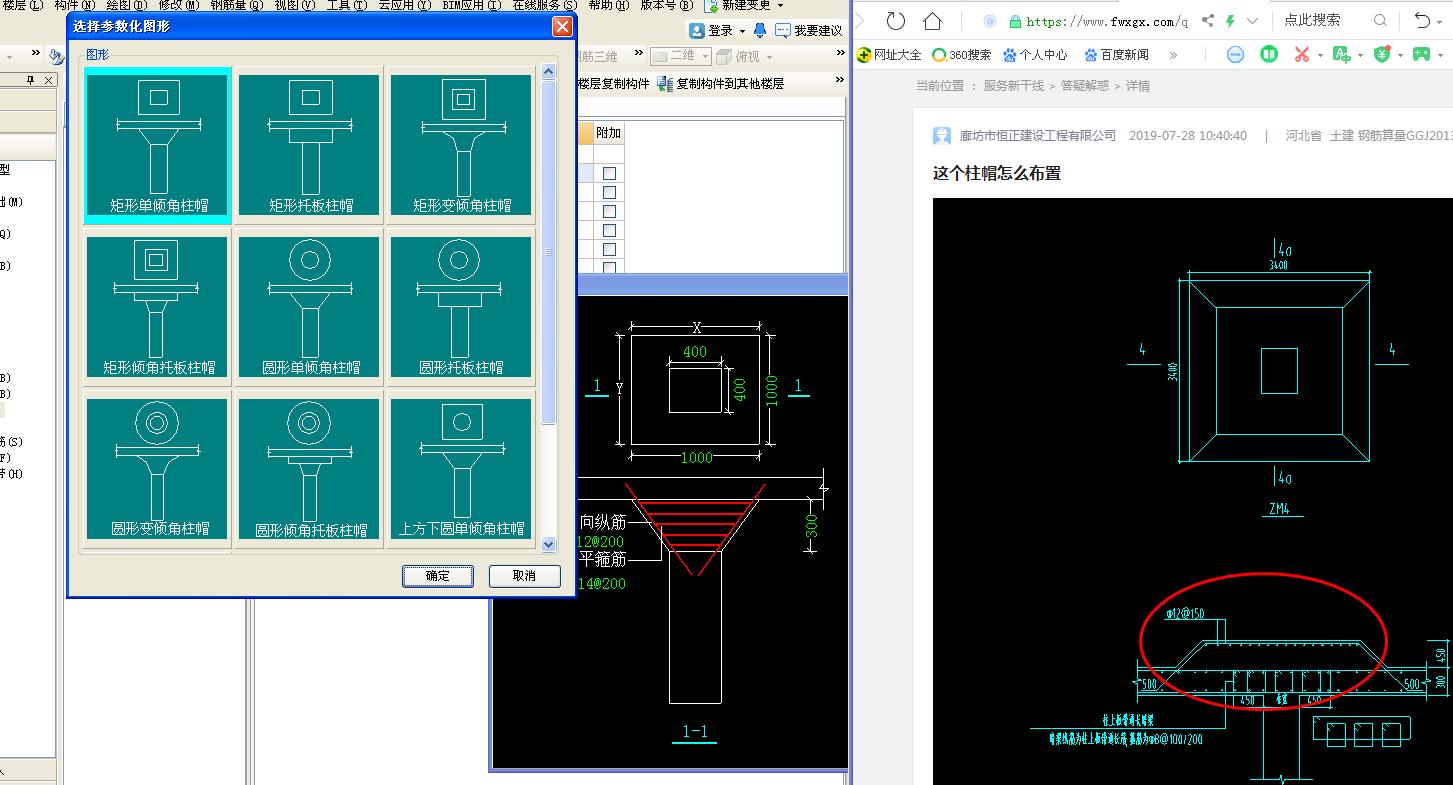Open the 版本号(B) menu
The height and width of the screenshot is (785, 1453).
[667, 5]
